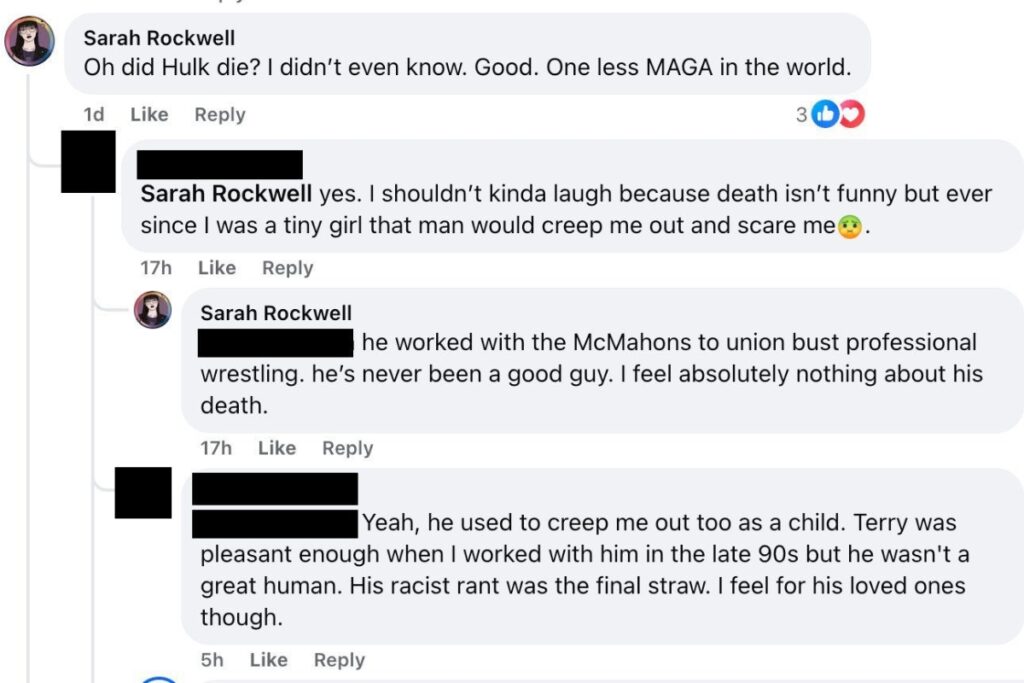Like the comment mentioning the McMahons
Screen dimensions: 1024x683
pyautogui.click(x=276, y=448)
